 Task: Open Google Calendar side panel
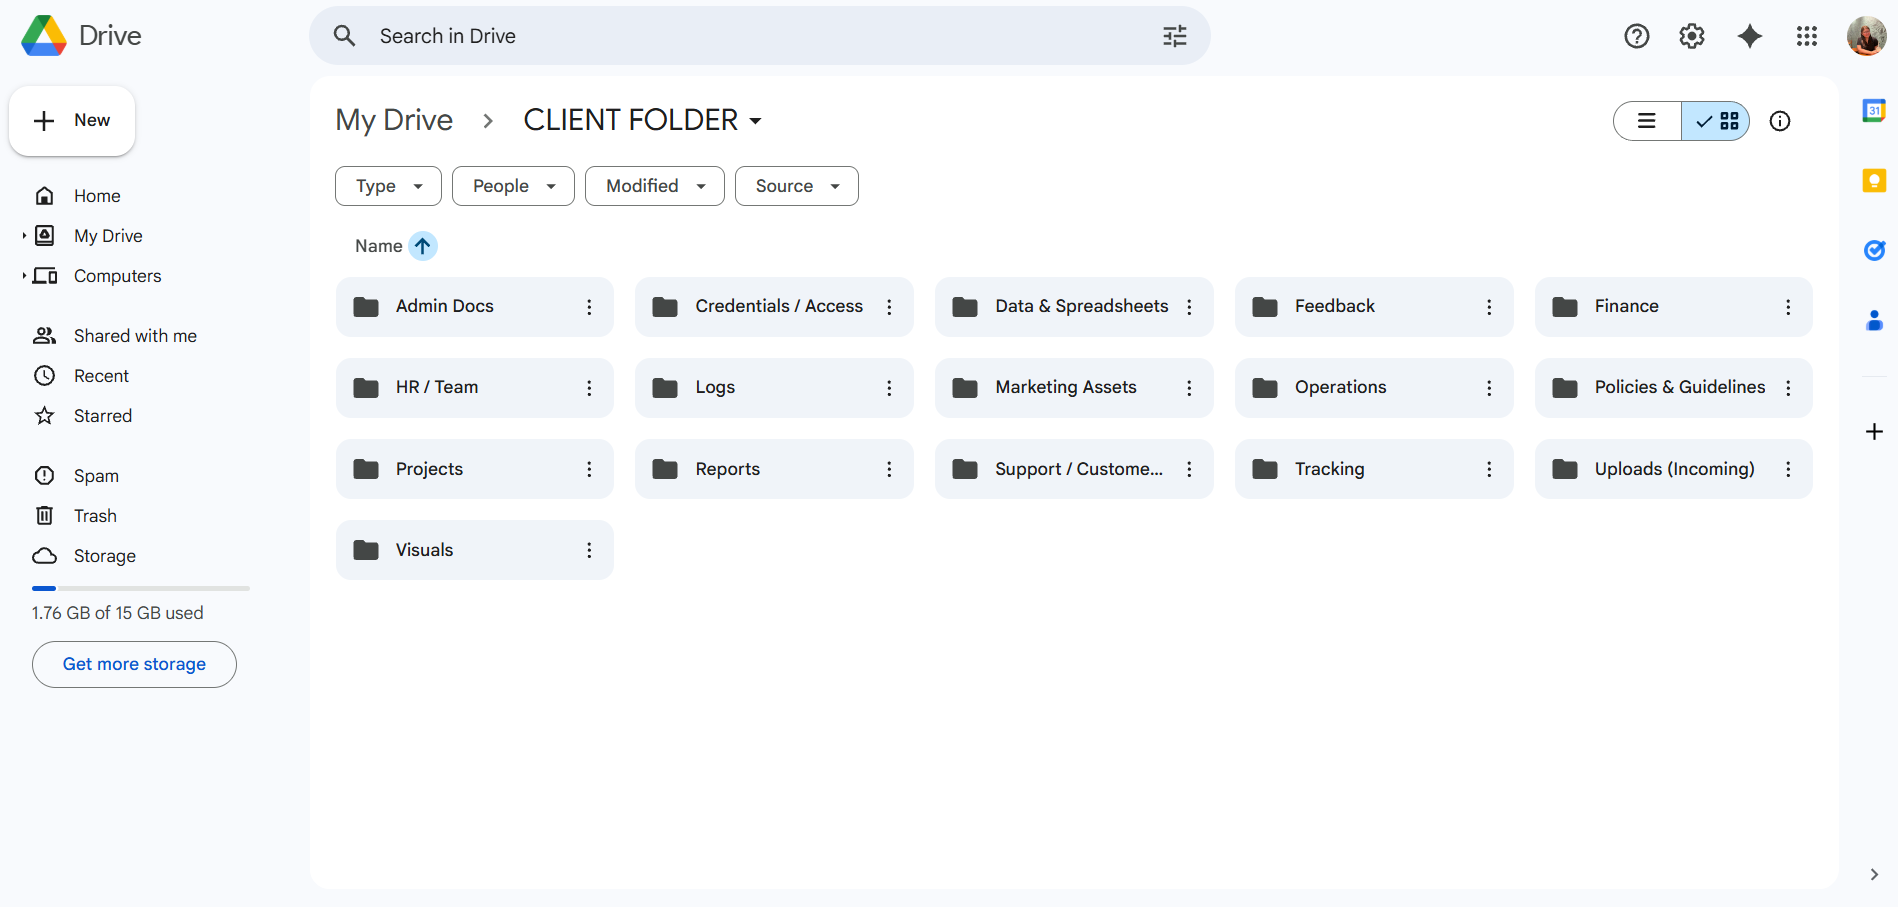1874,110
